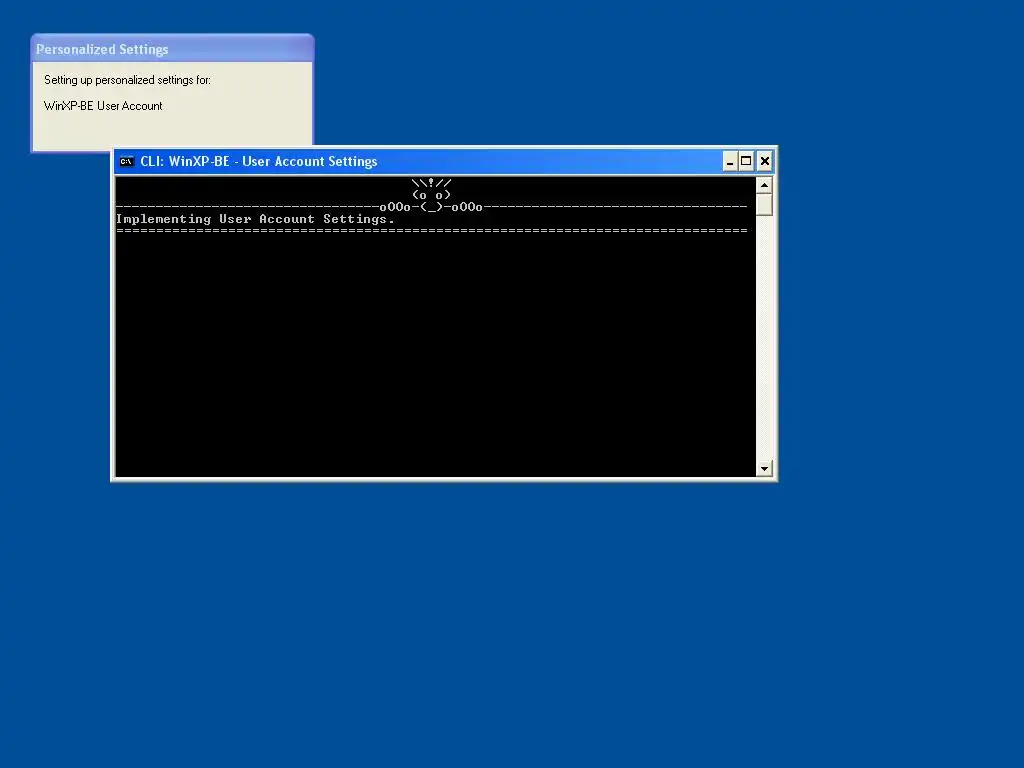Click the Personalized Settings dialog title

tap(103, 50)
